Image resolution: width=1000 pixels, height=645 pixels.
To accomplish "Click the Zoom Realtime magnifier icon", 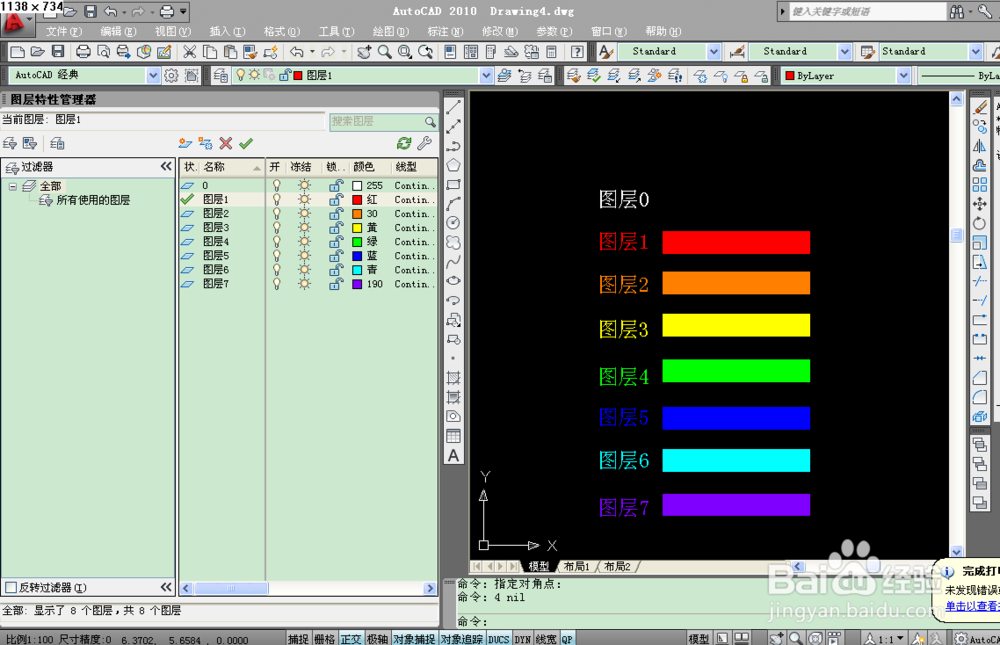I will pyautogui.click(x=385, y=52).
